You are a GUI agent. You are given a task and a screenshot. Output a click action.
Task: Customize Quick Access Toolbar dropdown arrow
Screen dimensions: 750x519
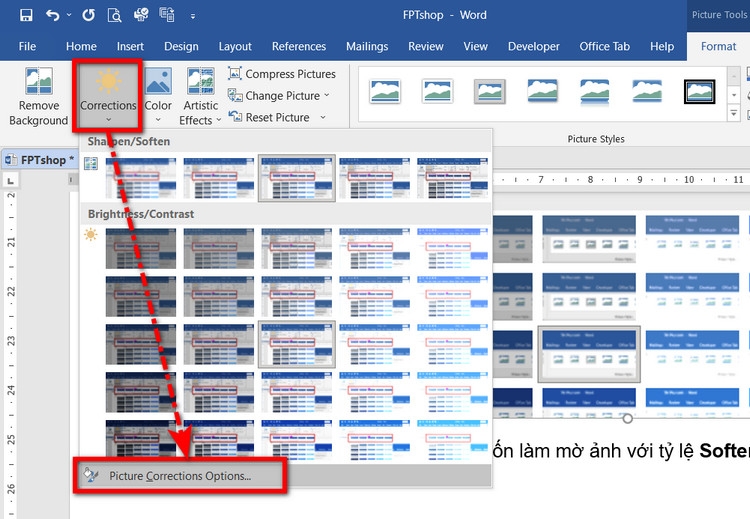193,16
